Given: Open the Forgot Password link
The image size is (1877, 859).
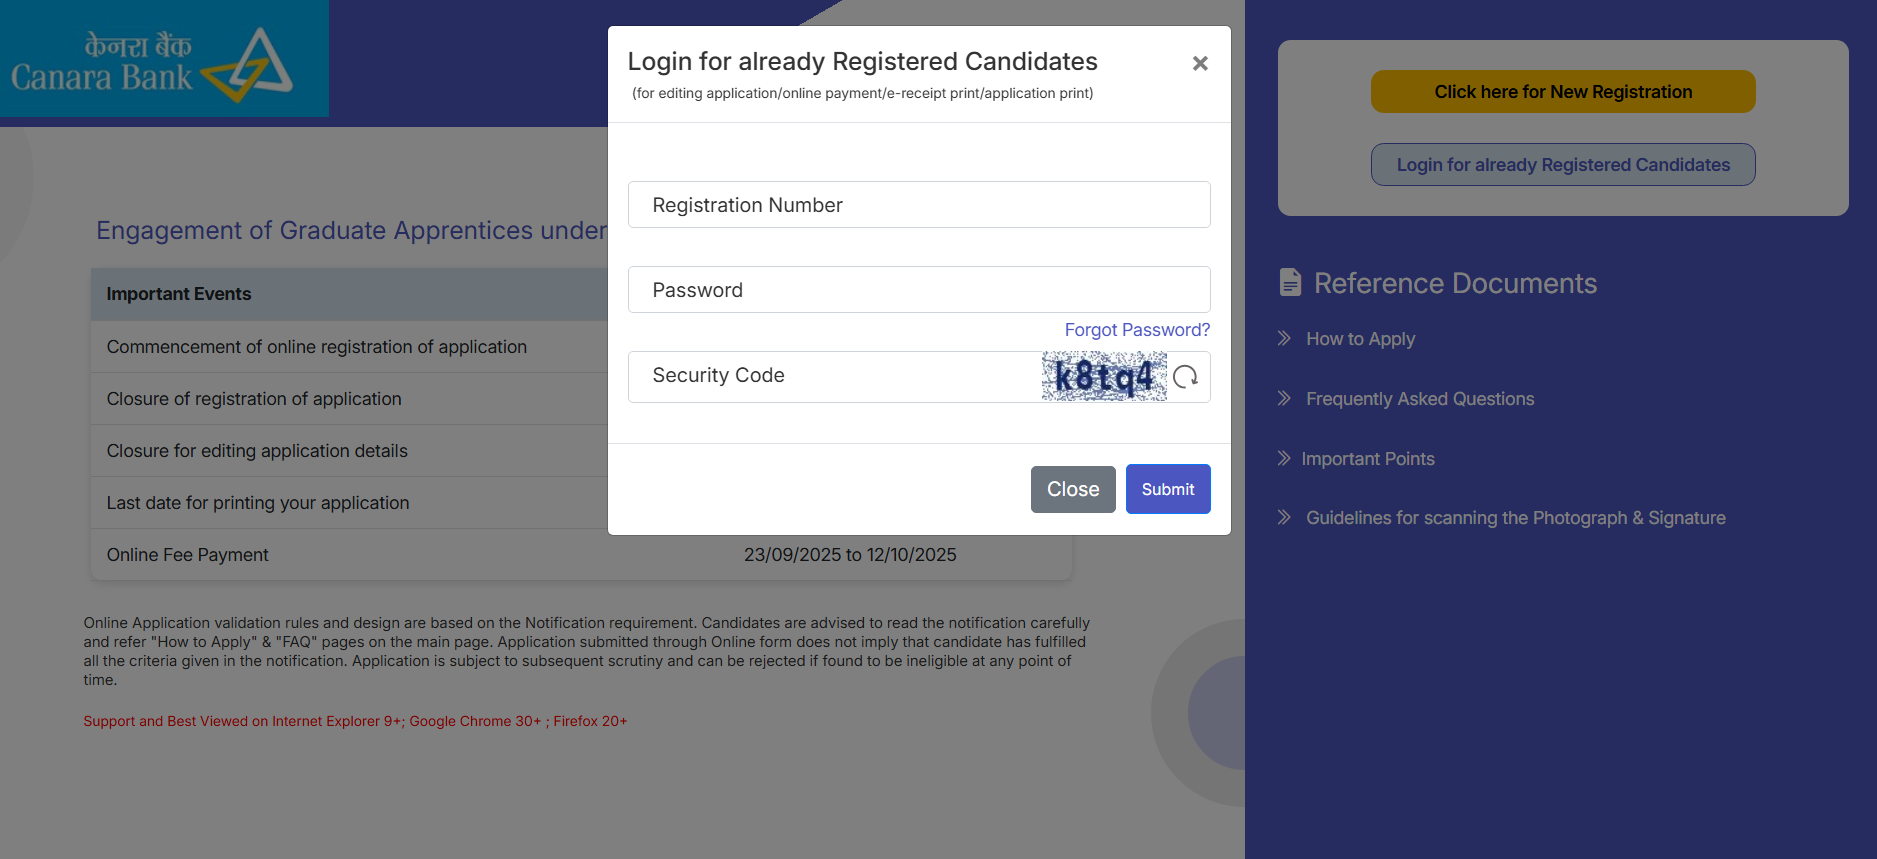Looking at the screenshot, I should point(1137,330).
